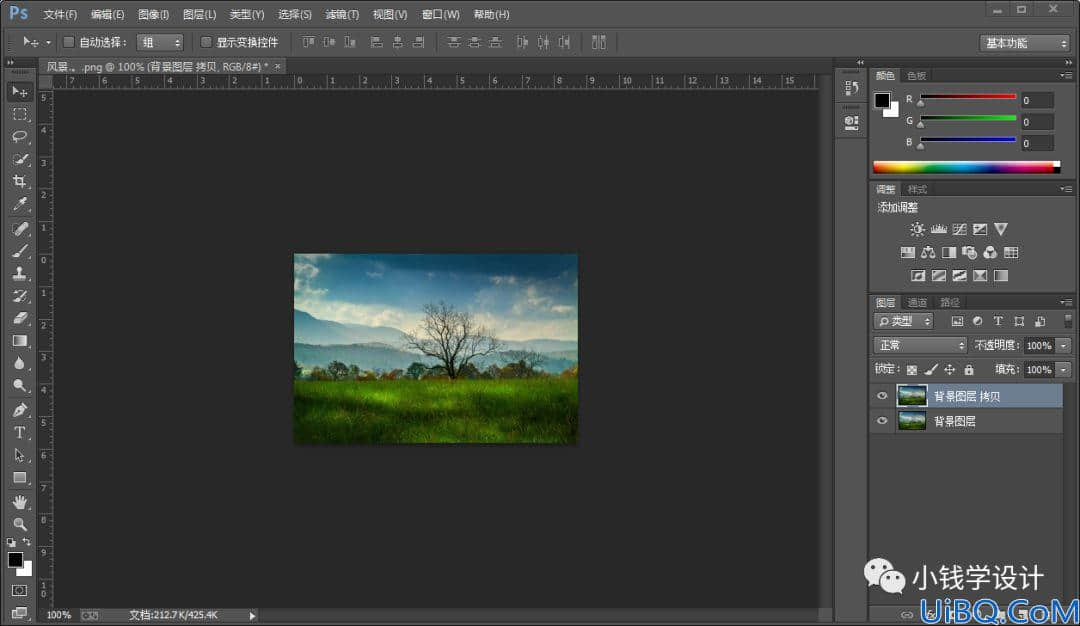Select the Rectangular Marquee tool
Screen dimensions: 1080x626
coord(19,114)
